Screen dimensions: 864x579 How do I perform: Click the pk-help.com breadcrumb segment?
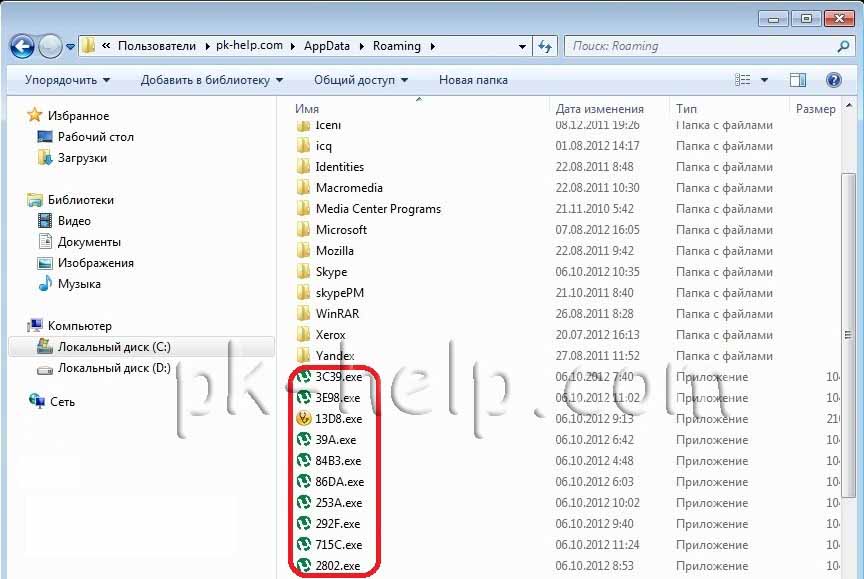(x=249, y=46)
